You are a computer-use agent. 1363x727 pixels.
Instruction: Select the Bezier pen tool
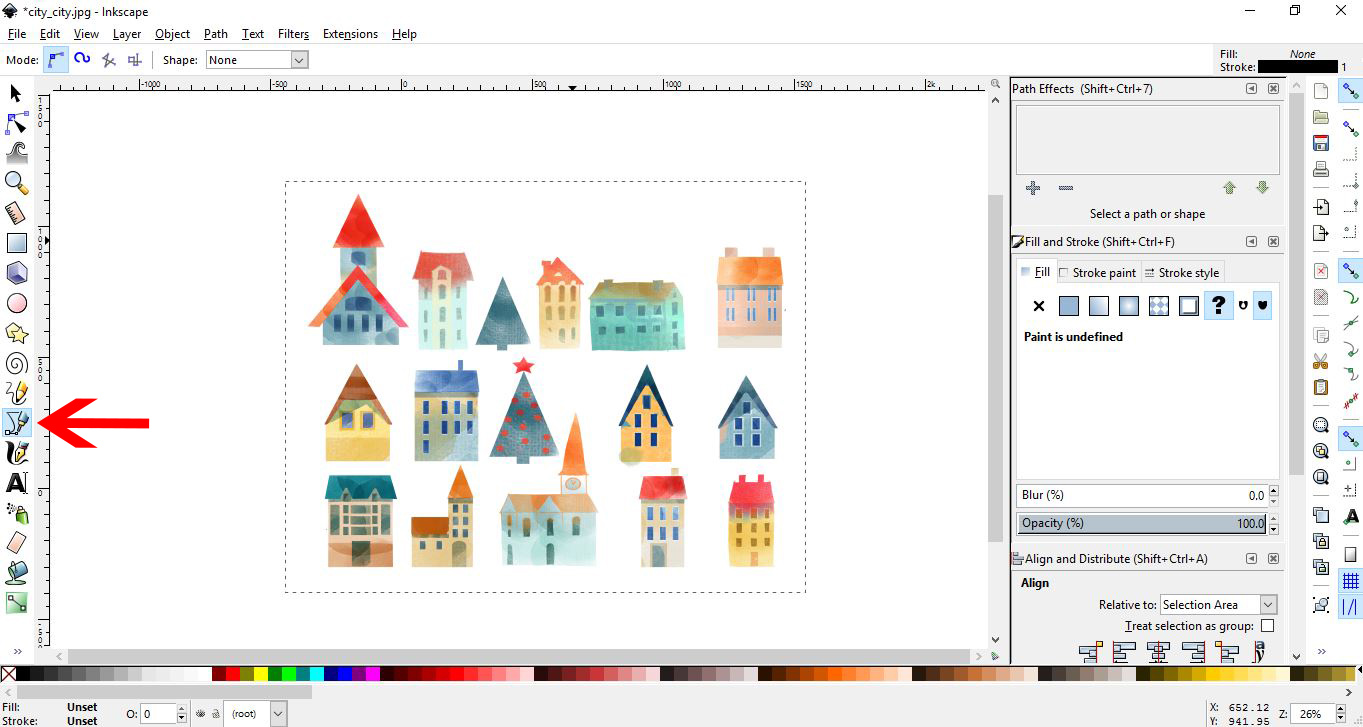click(16, 422)
